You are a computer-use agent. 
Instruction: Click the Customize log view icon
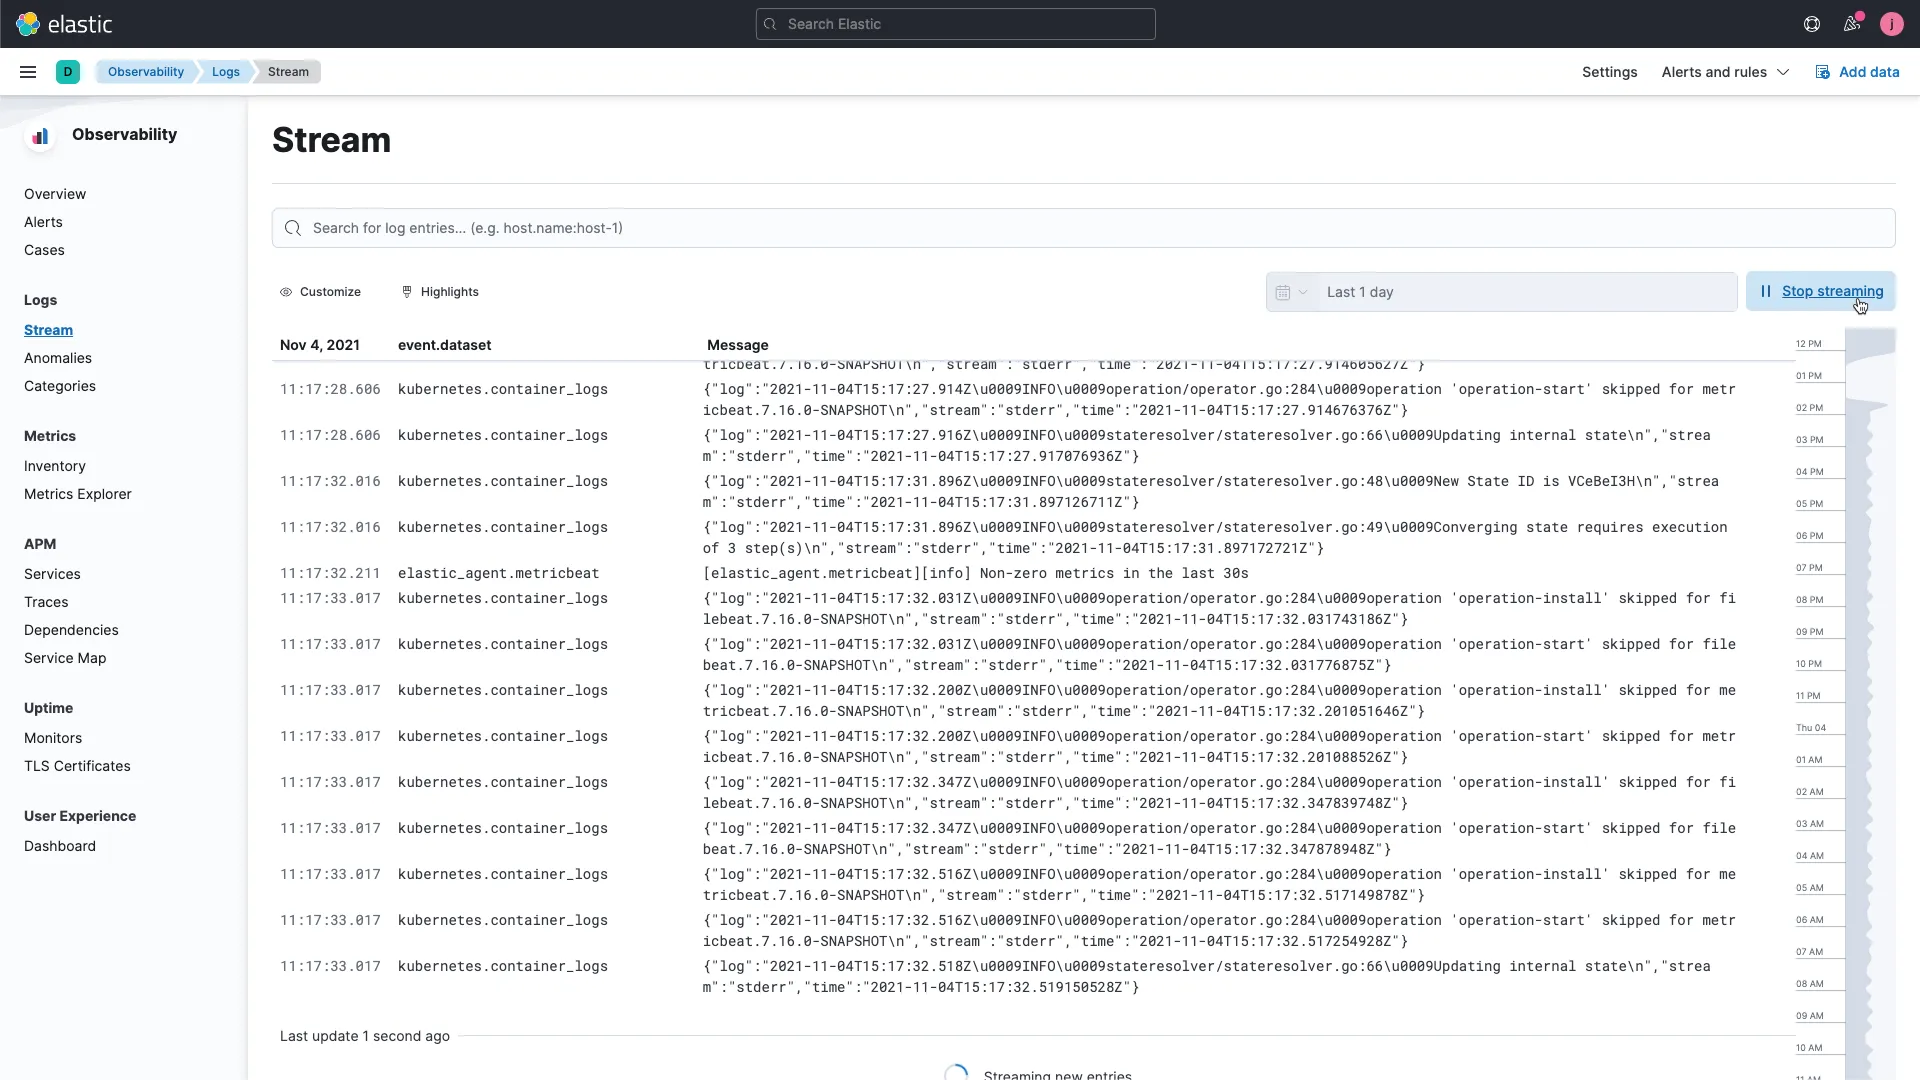coord(285,291)
